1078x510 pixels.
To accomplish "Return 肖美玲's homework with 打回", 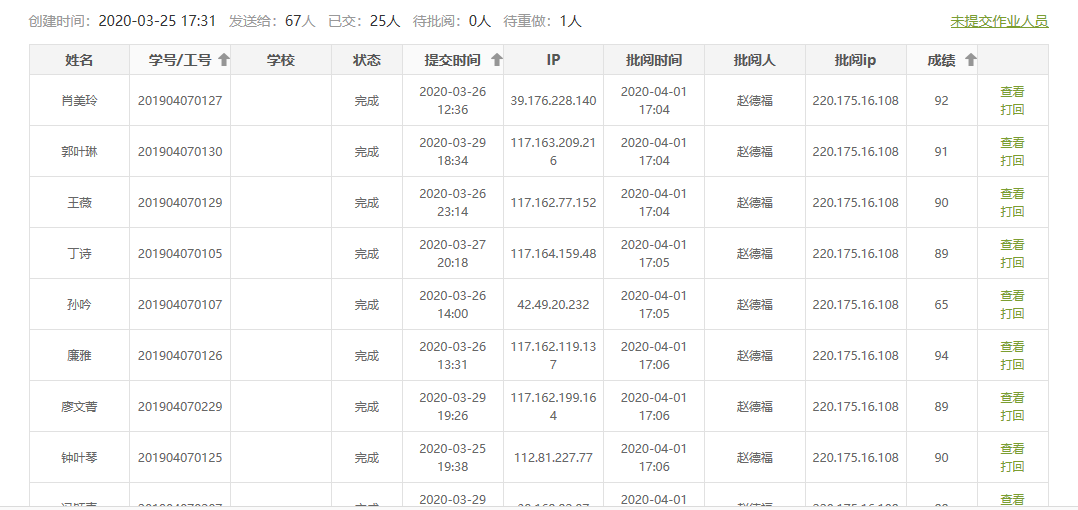I will (x=1012, y=110).
